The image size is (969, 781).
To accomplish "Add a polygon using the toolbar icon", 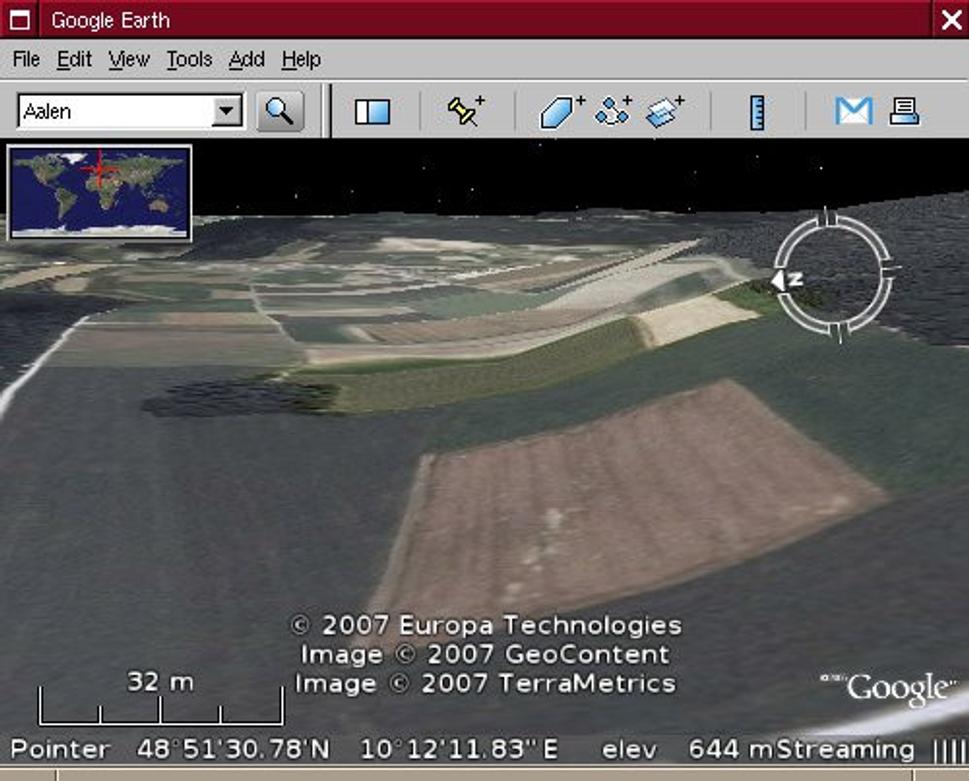I will (x=561, y=112).
